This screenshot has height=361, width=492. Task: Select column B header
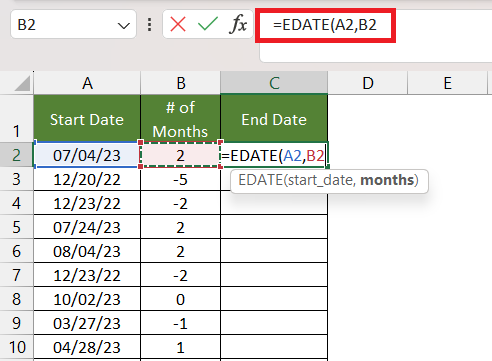[181, 83]
